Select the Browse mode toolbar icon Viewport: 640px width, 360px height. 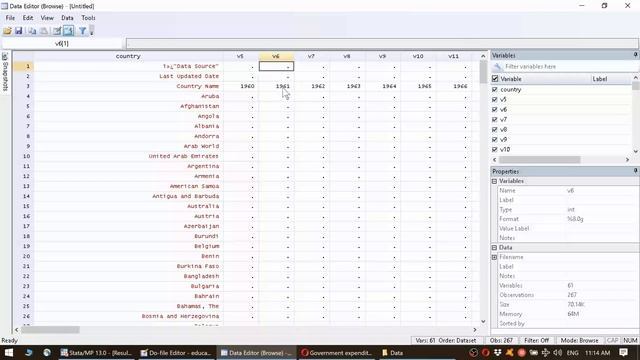[x=69, y=31]
